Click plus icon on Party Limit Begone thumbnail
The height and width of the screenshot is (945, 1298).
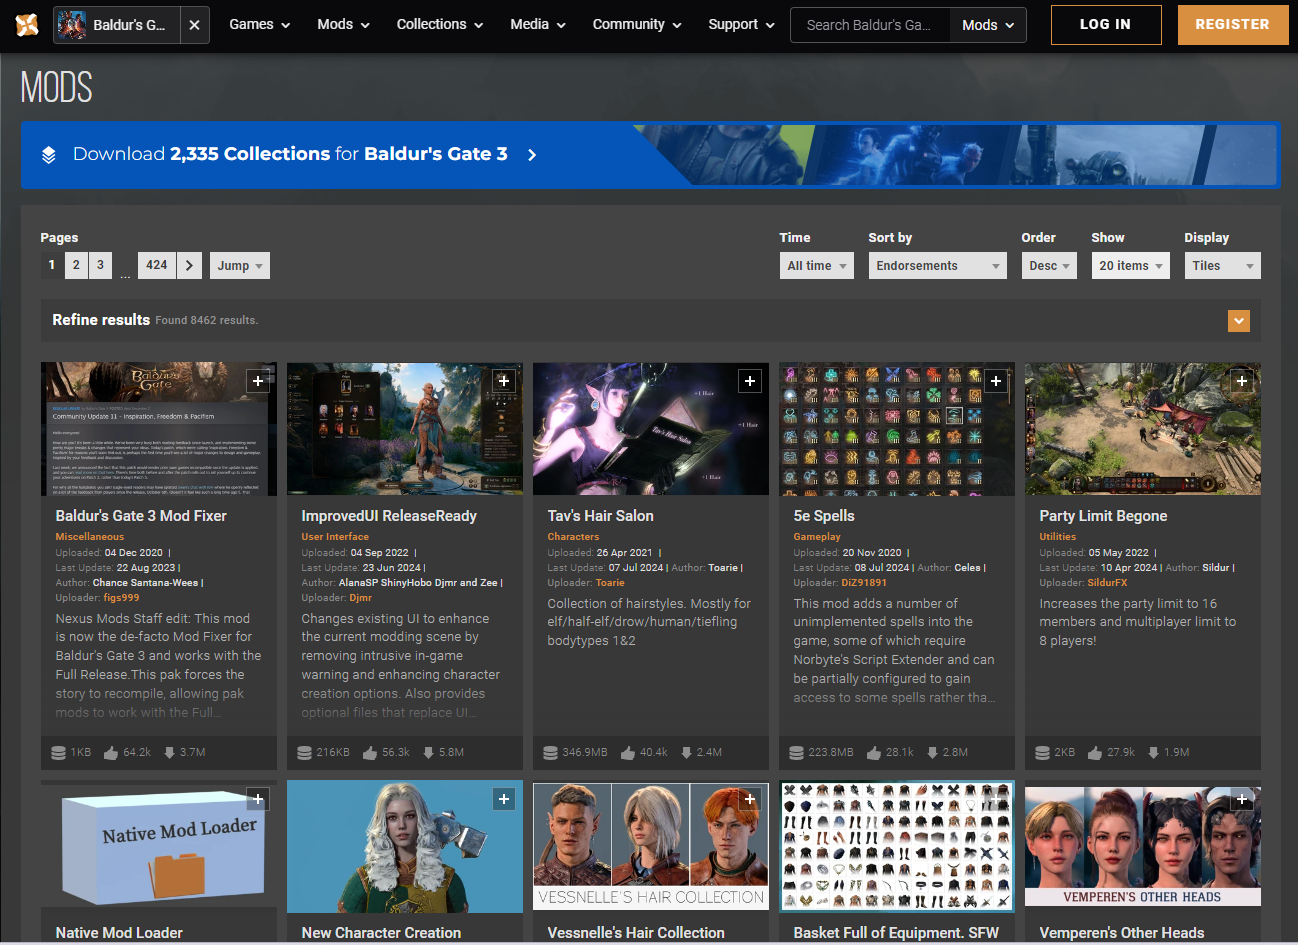point(1242,381)
